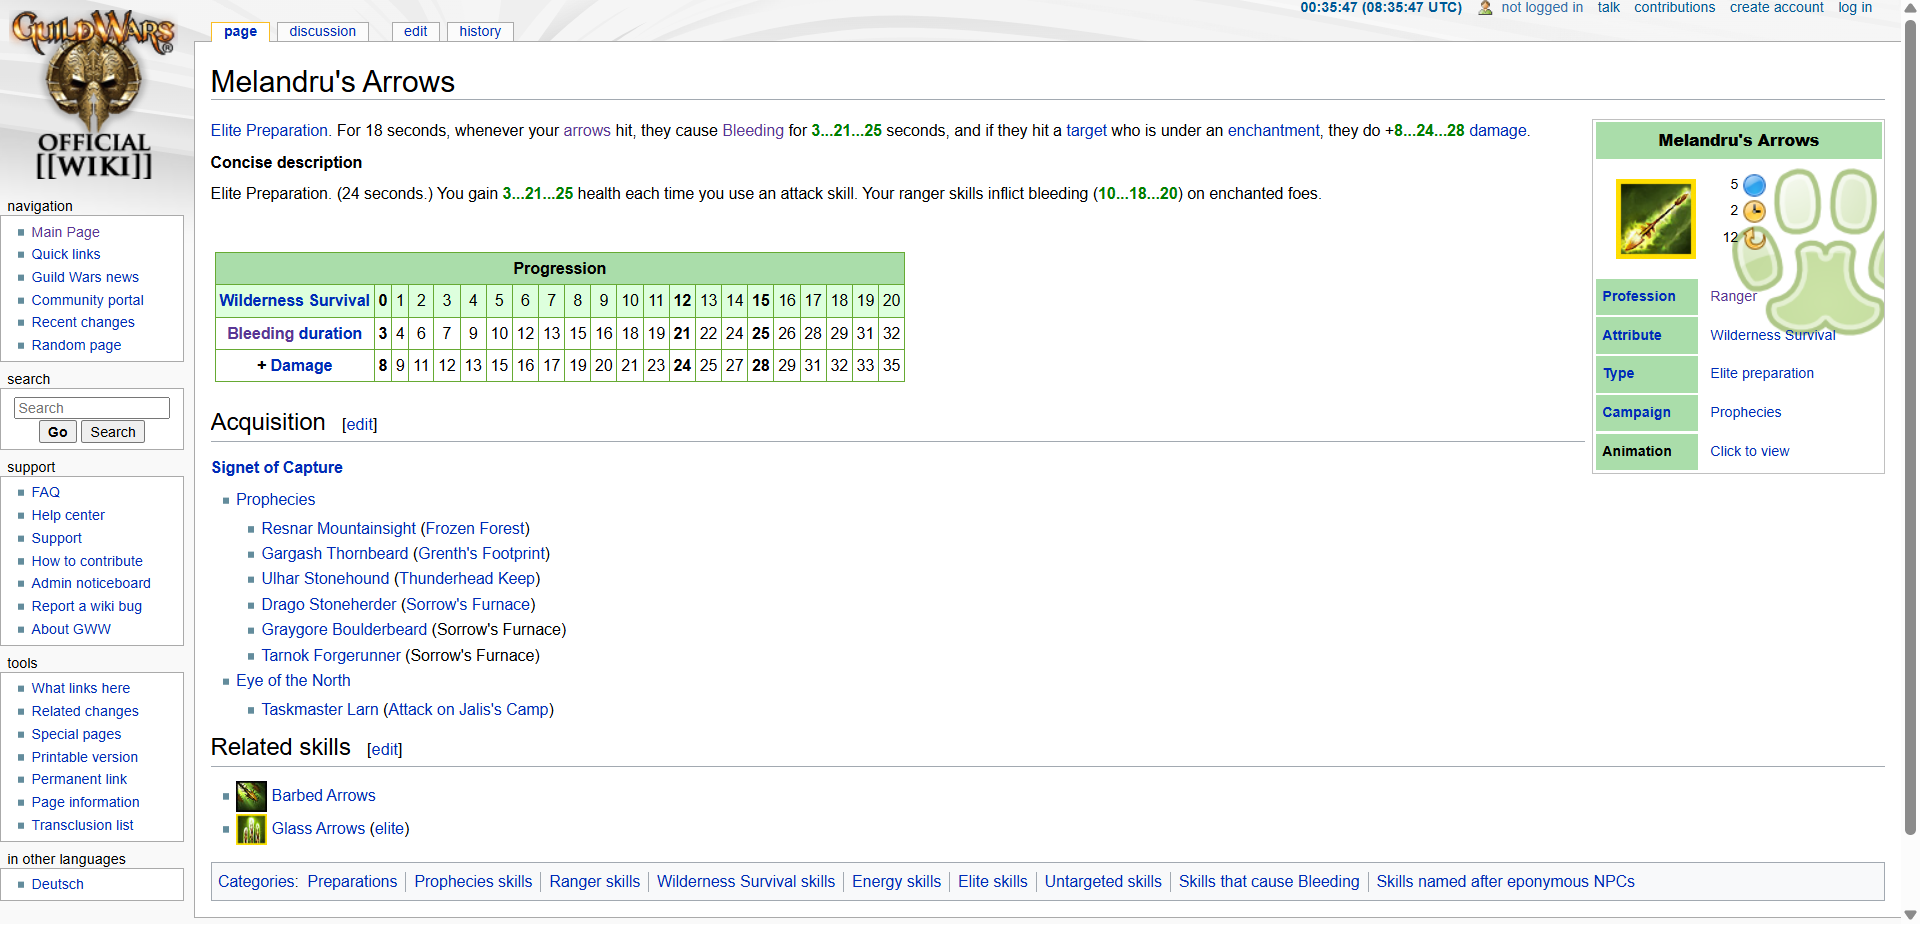Open Main Page in navigation
1920x925 pixels.
pyautogui.click(x=65, y=232)
